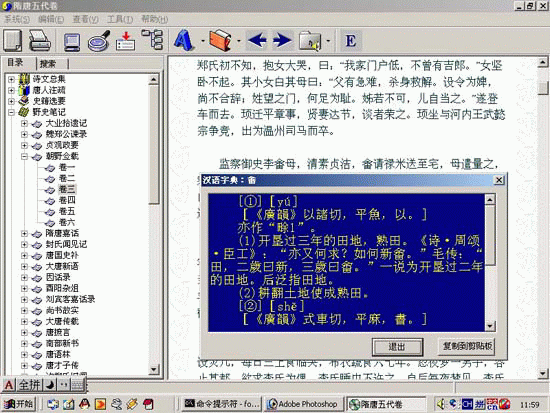Viewport: 550px width, 413px height.
Task: Click the printer icon in the toolbar
Action: pos(40,41)
